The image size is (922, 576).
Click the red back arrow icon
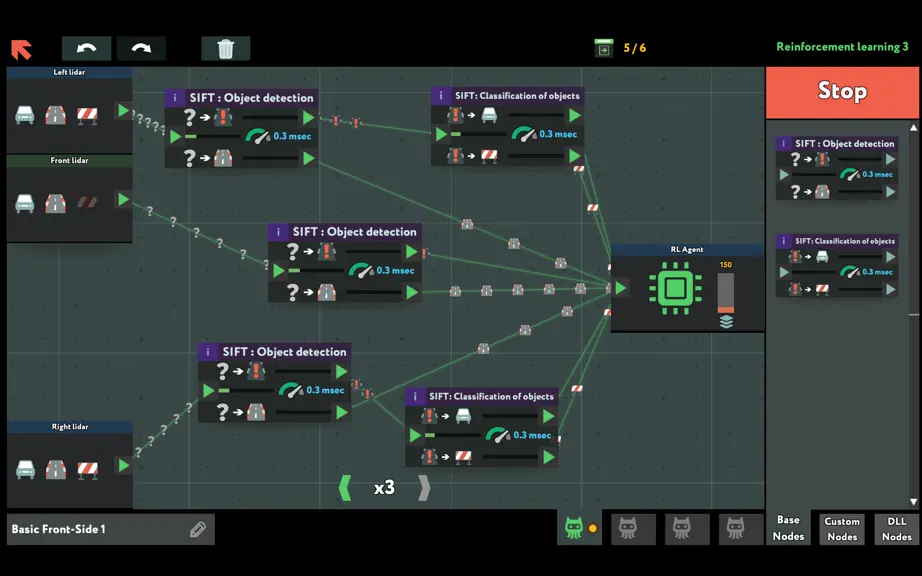click(21, 49)
